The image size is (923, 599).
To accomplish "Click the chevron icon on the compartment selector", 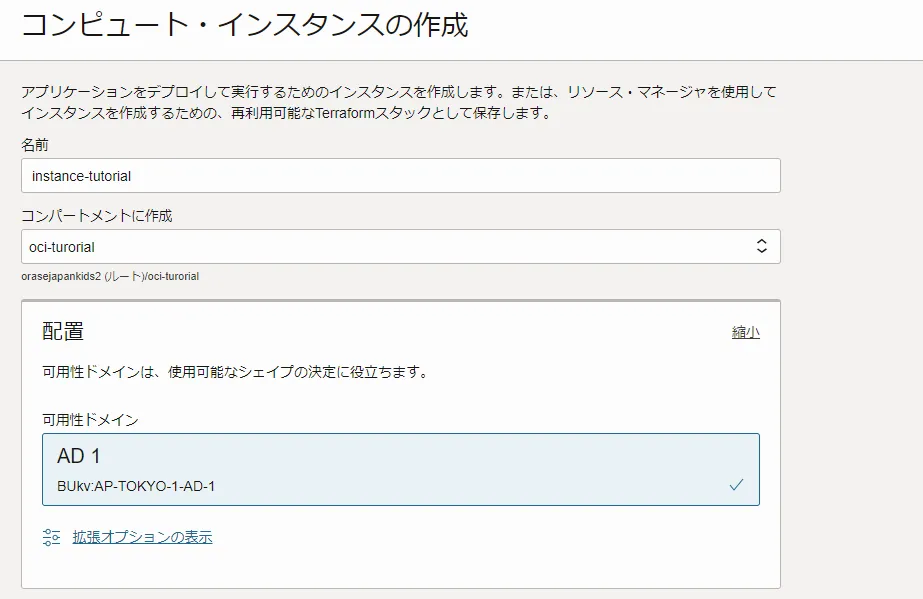I will [x=760, y=246].
